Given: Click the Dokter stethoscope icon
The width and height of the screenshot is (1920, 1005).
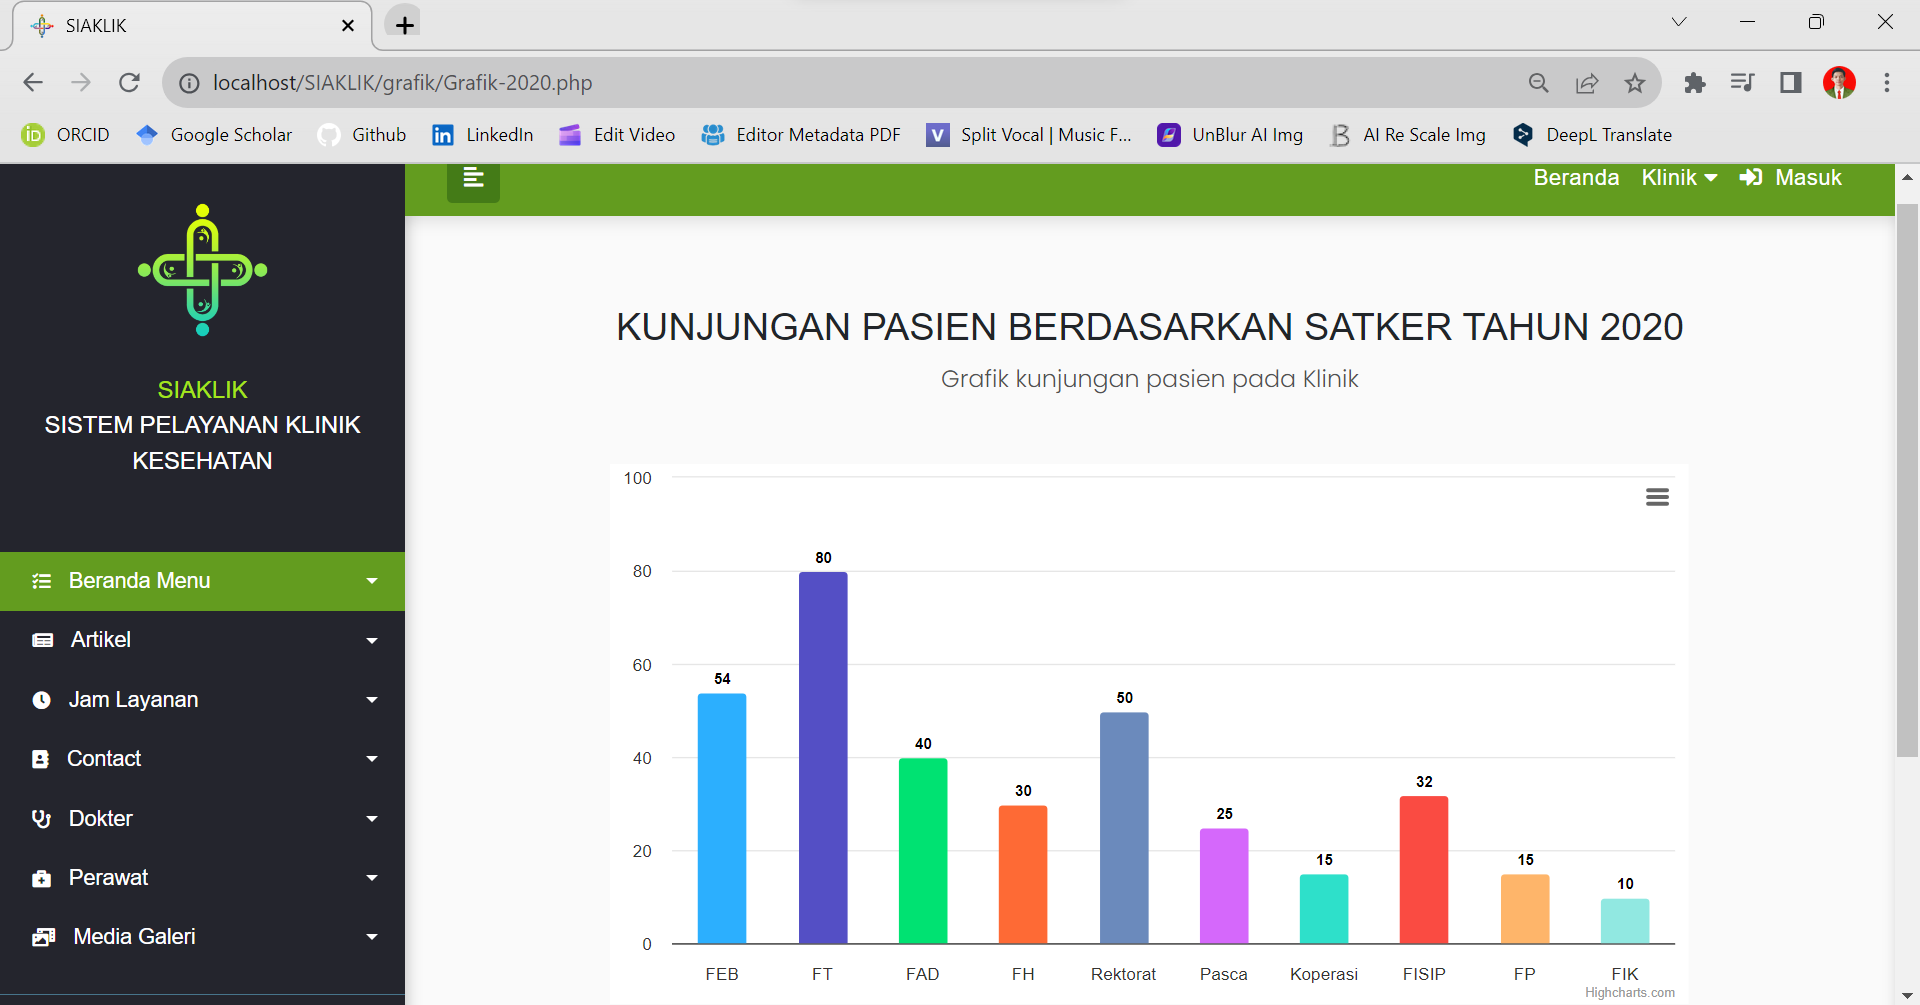Looking at the screenshot, I should [41, 819].
